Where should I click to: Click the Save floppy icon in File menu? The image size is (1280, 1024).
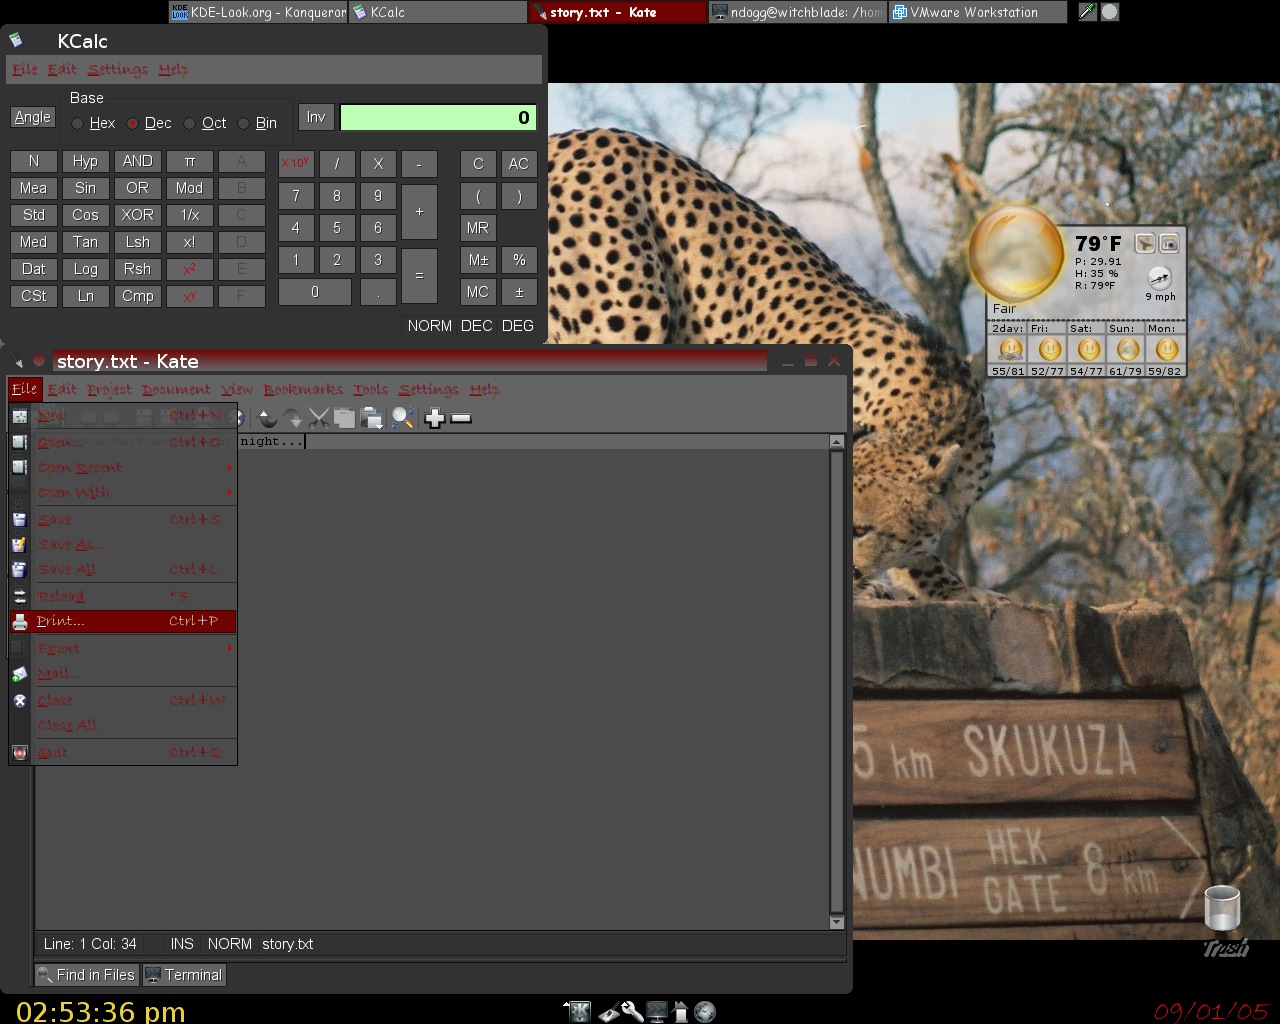pos(20,520)
